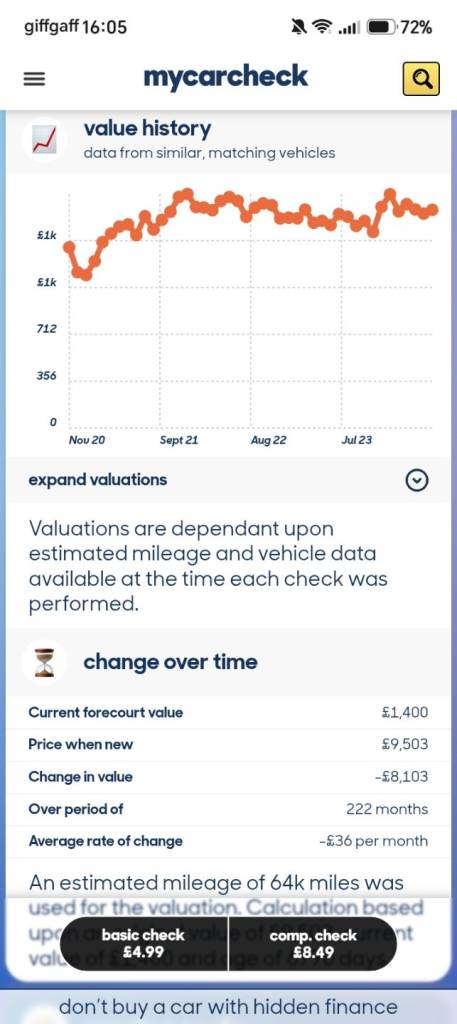Expand valuations with the chevron circle
This screenshot has height=1024, width=457.
(x=417, y=481)
